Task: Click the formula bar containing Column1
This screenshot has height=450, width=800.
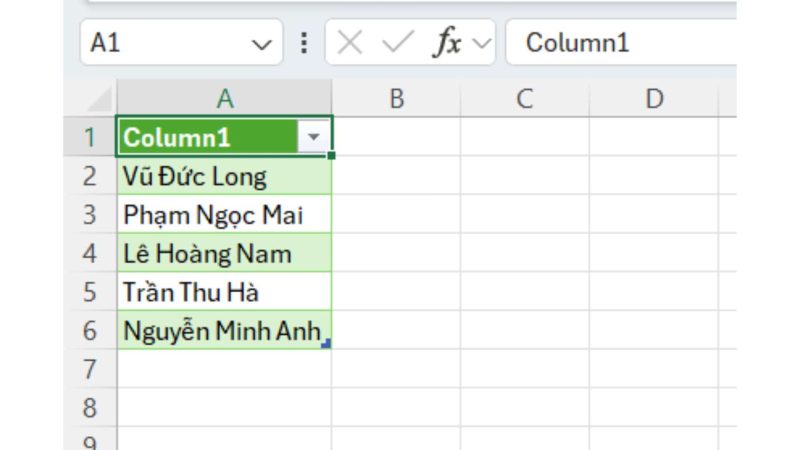Action: click(621, 42)
